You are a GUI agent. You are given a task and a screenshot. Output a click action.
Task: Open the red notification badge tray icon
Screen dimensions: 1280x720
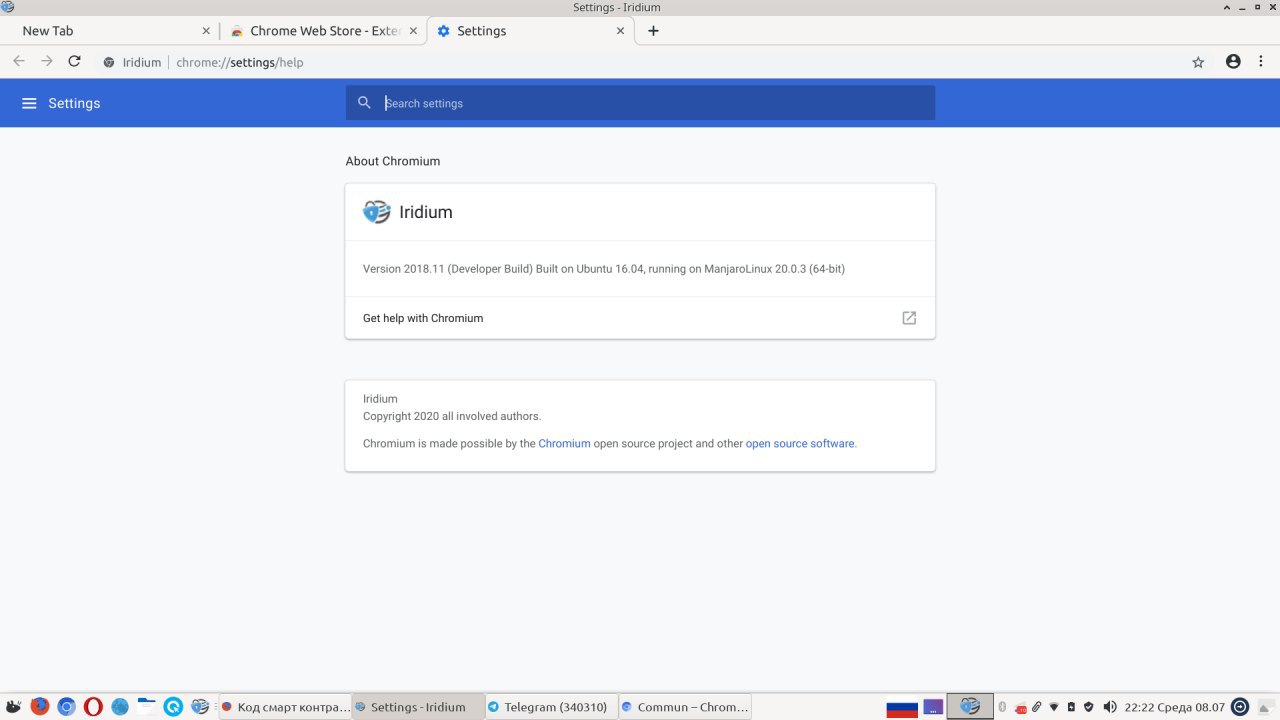click(1020, 708)
